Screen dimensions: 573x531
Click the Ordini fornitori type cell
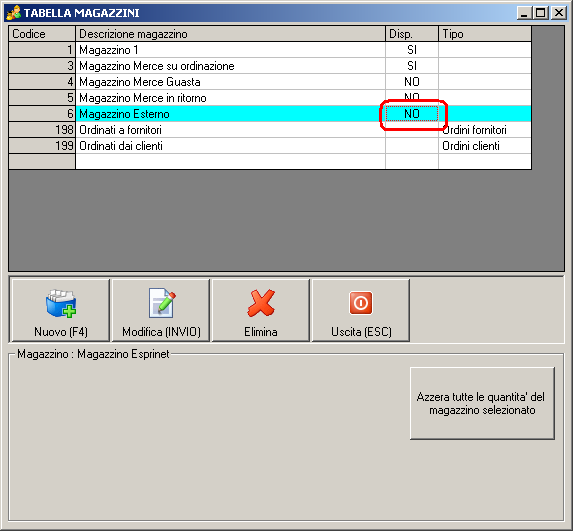[485, 130]
